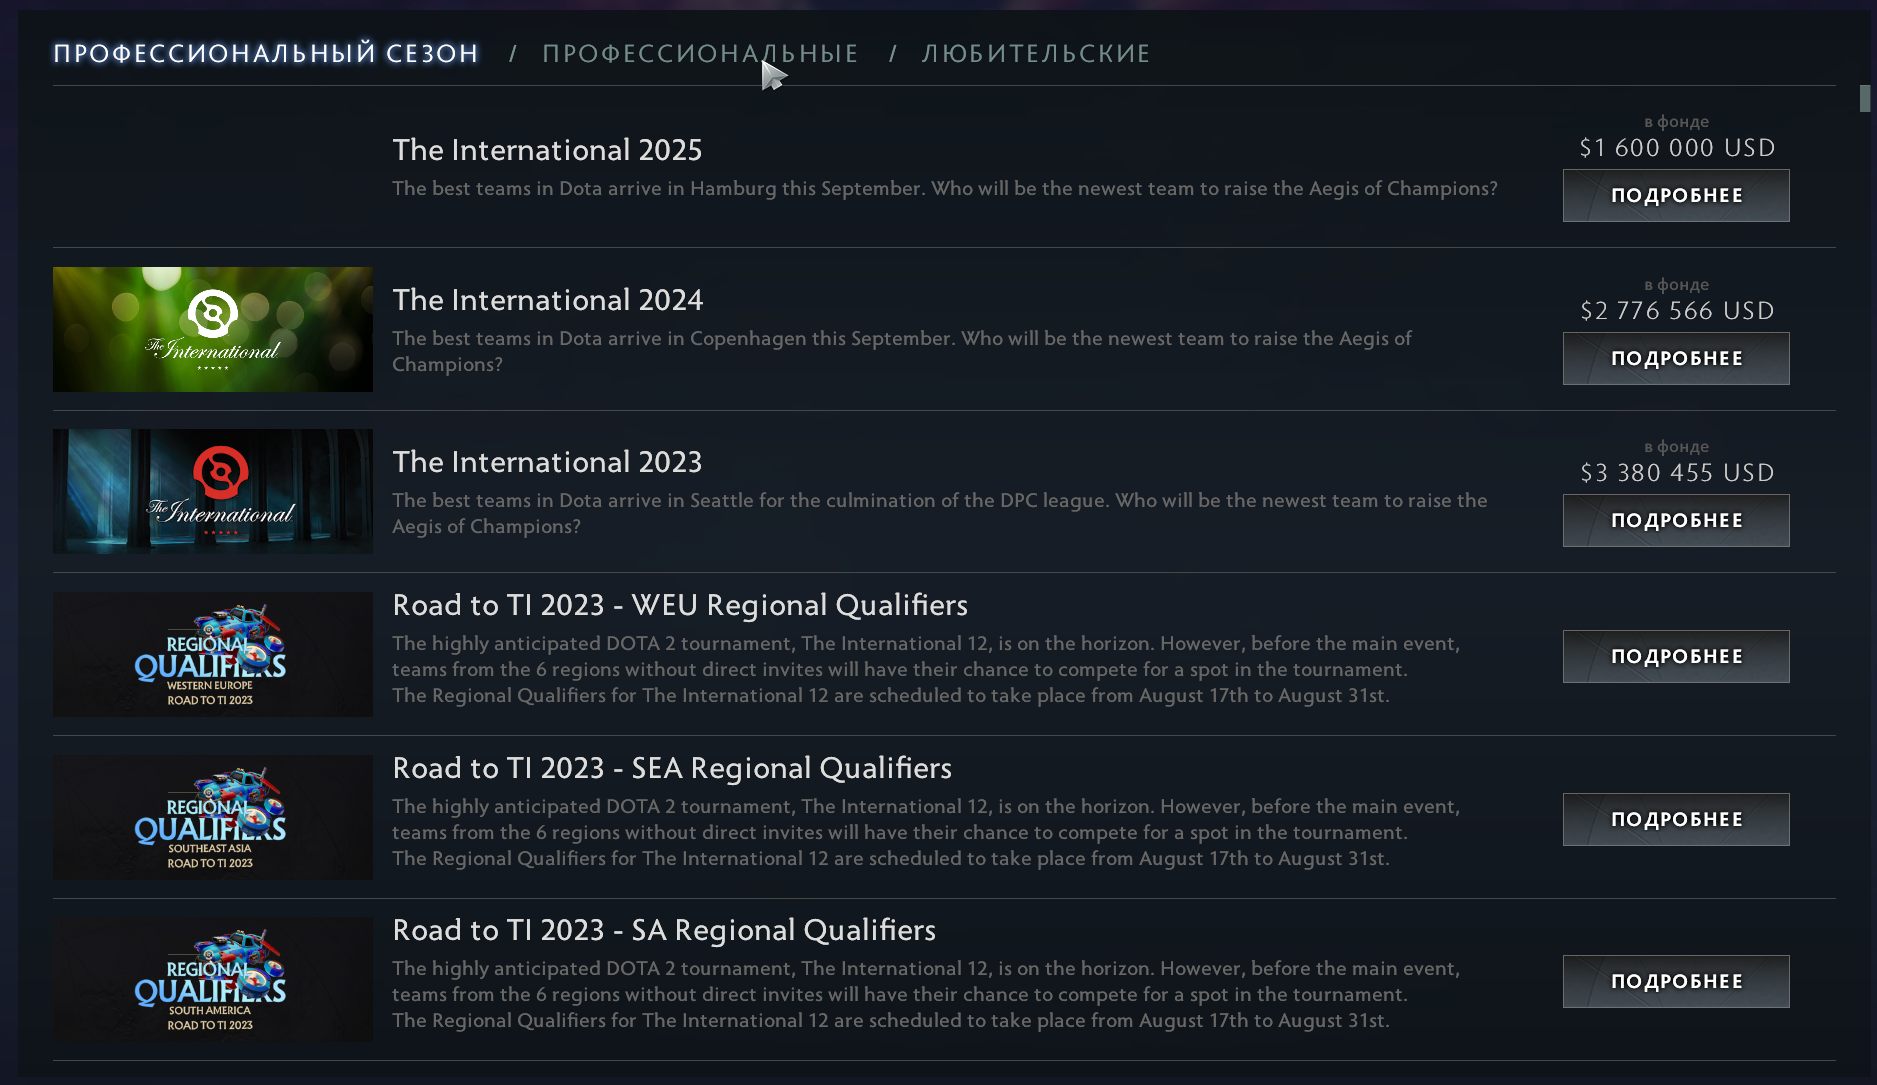Open the Профессиональный сезон tab
Viewport: 1877px width, 1085px height.
point(266,54)
